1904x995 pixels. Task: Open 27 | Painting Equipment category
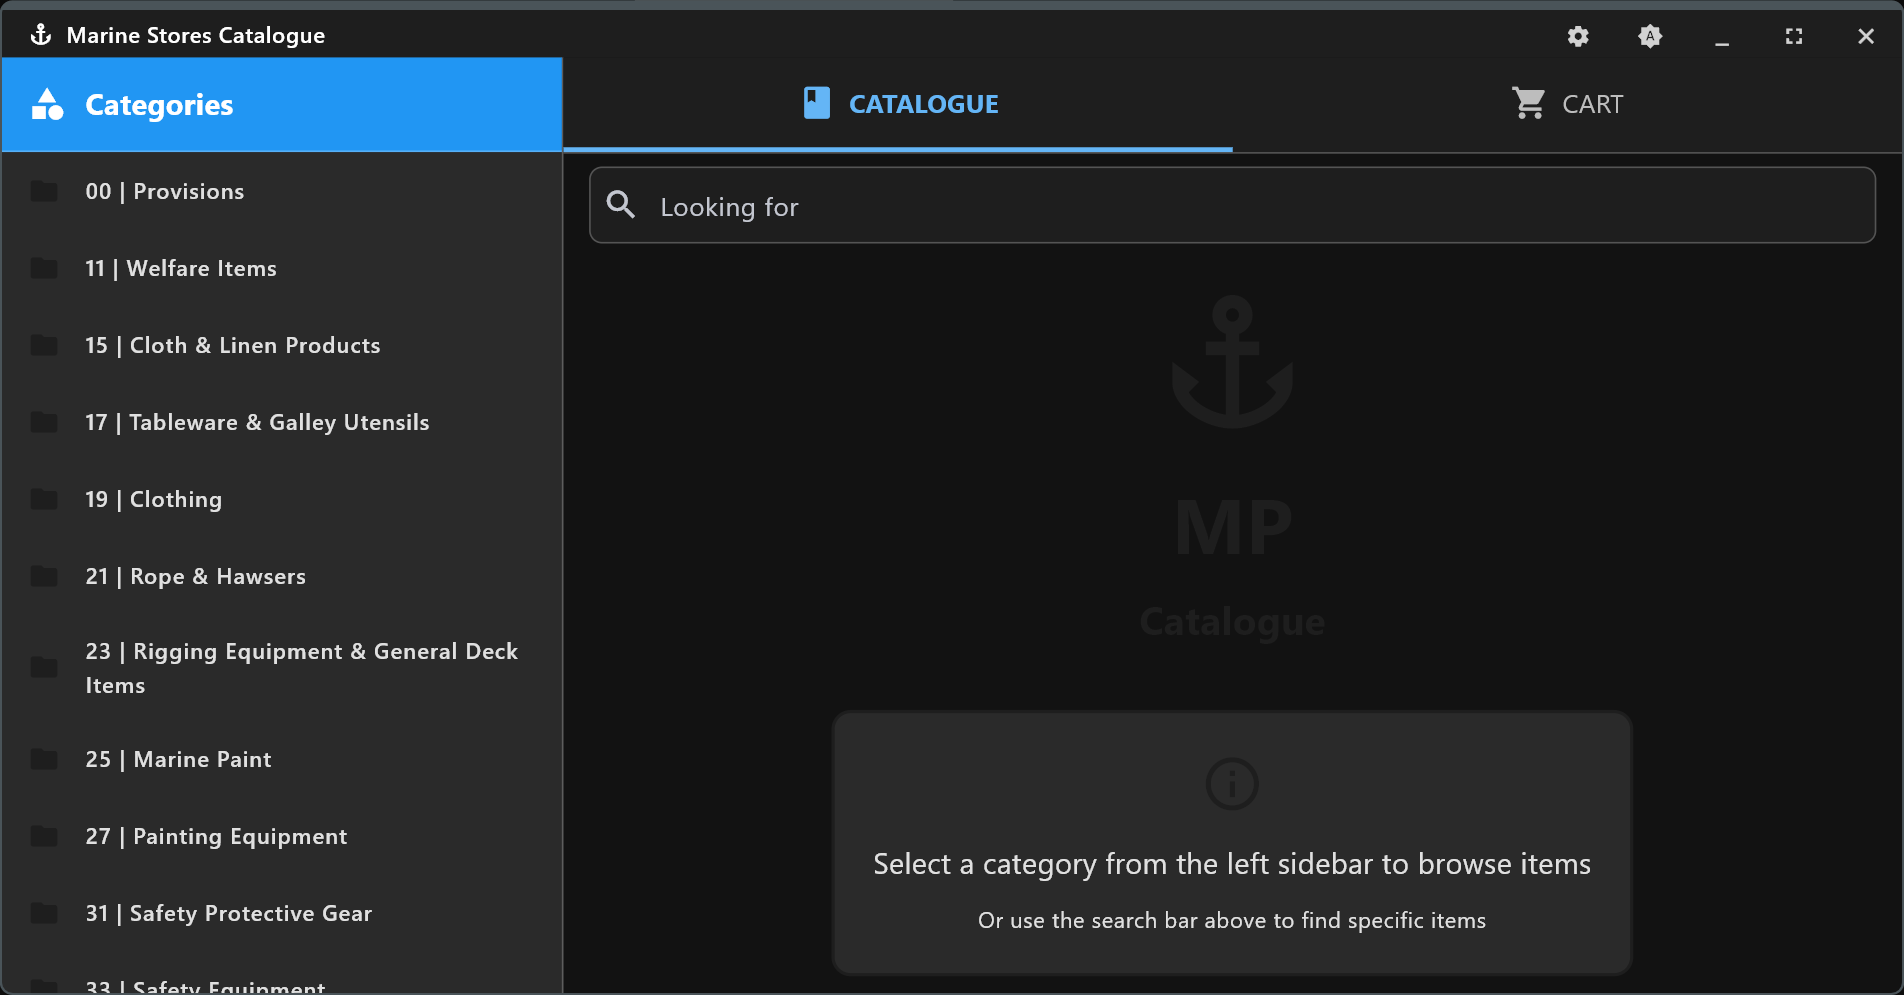[282, 836]
